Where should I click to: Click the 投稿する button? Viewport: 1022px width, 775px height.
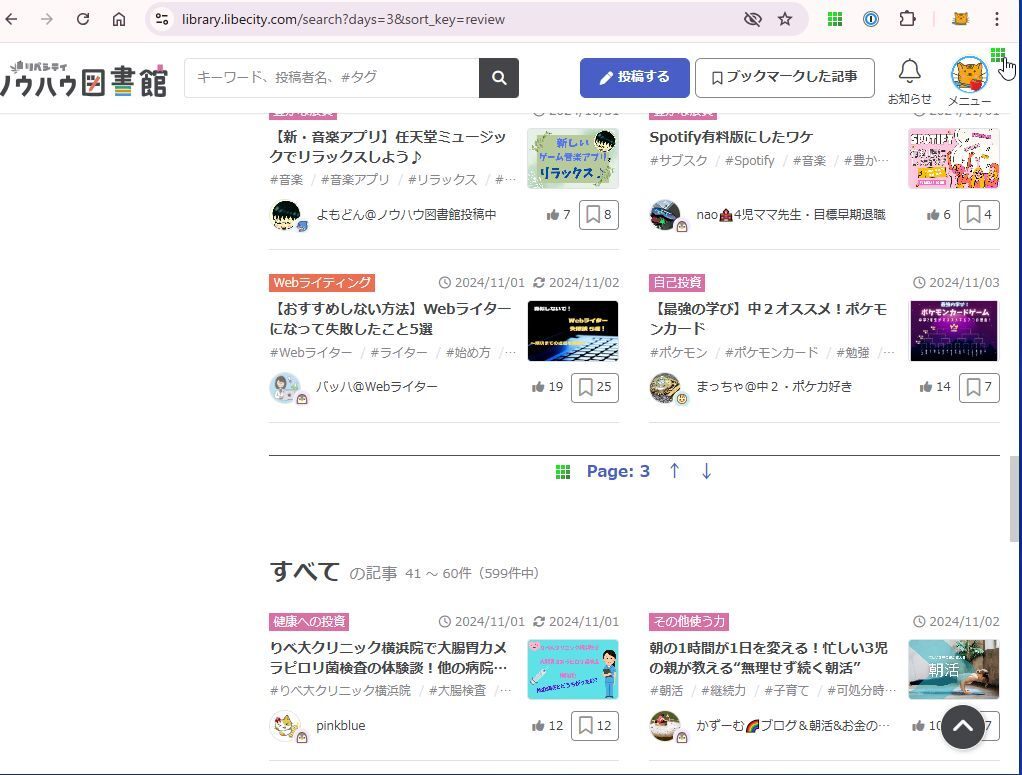coord(635,78)
